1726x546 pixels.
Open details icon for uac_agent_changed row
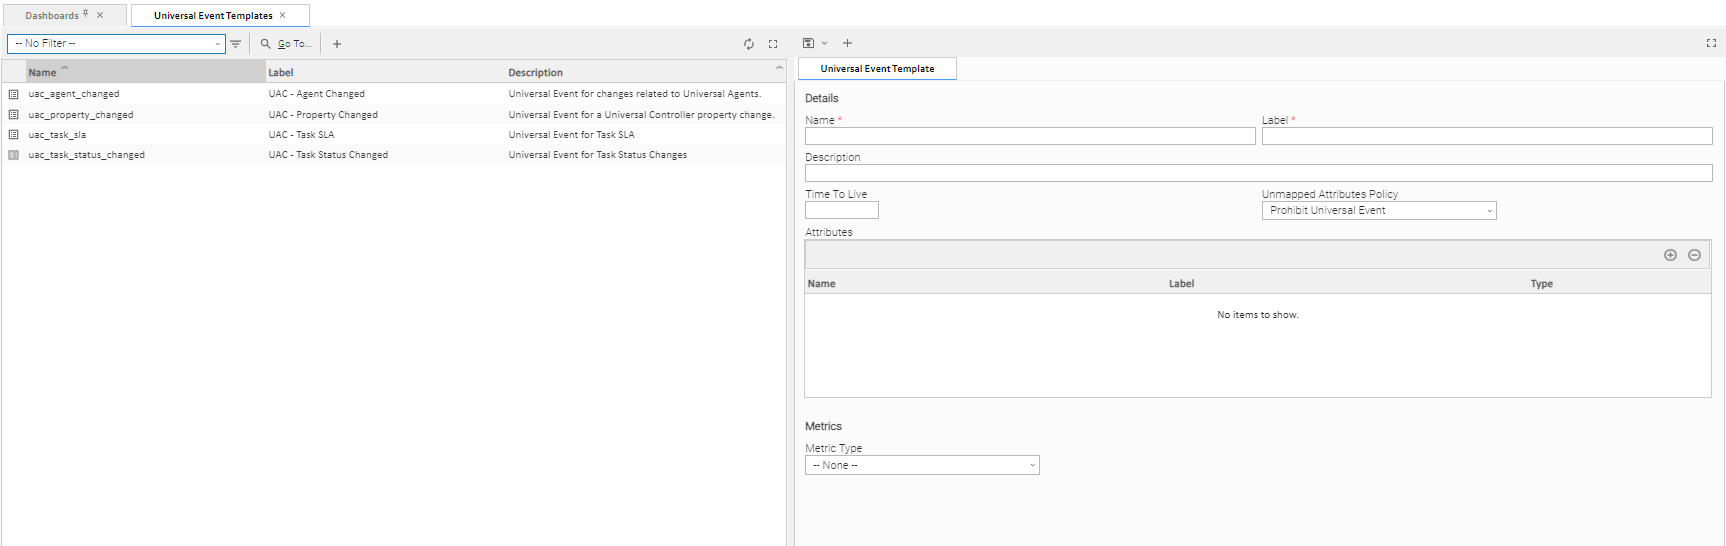14,94
